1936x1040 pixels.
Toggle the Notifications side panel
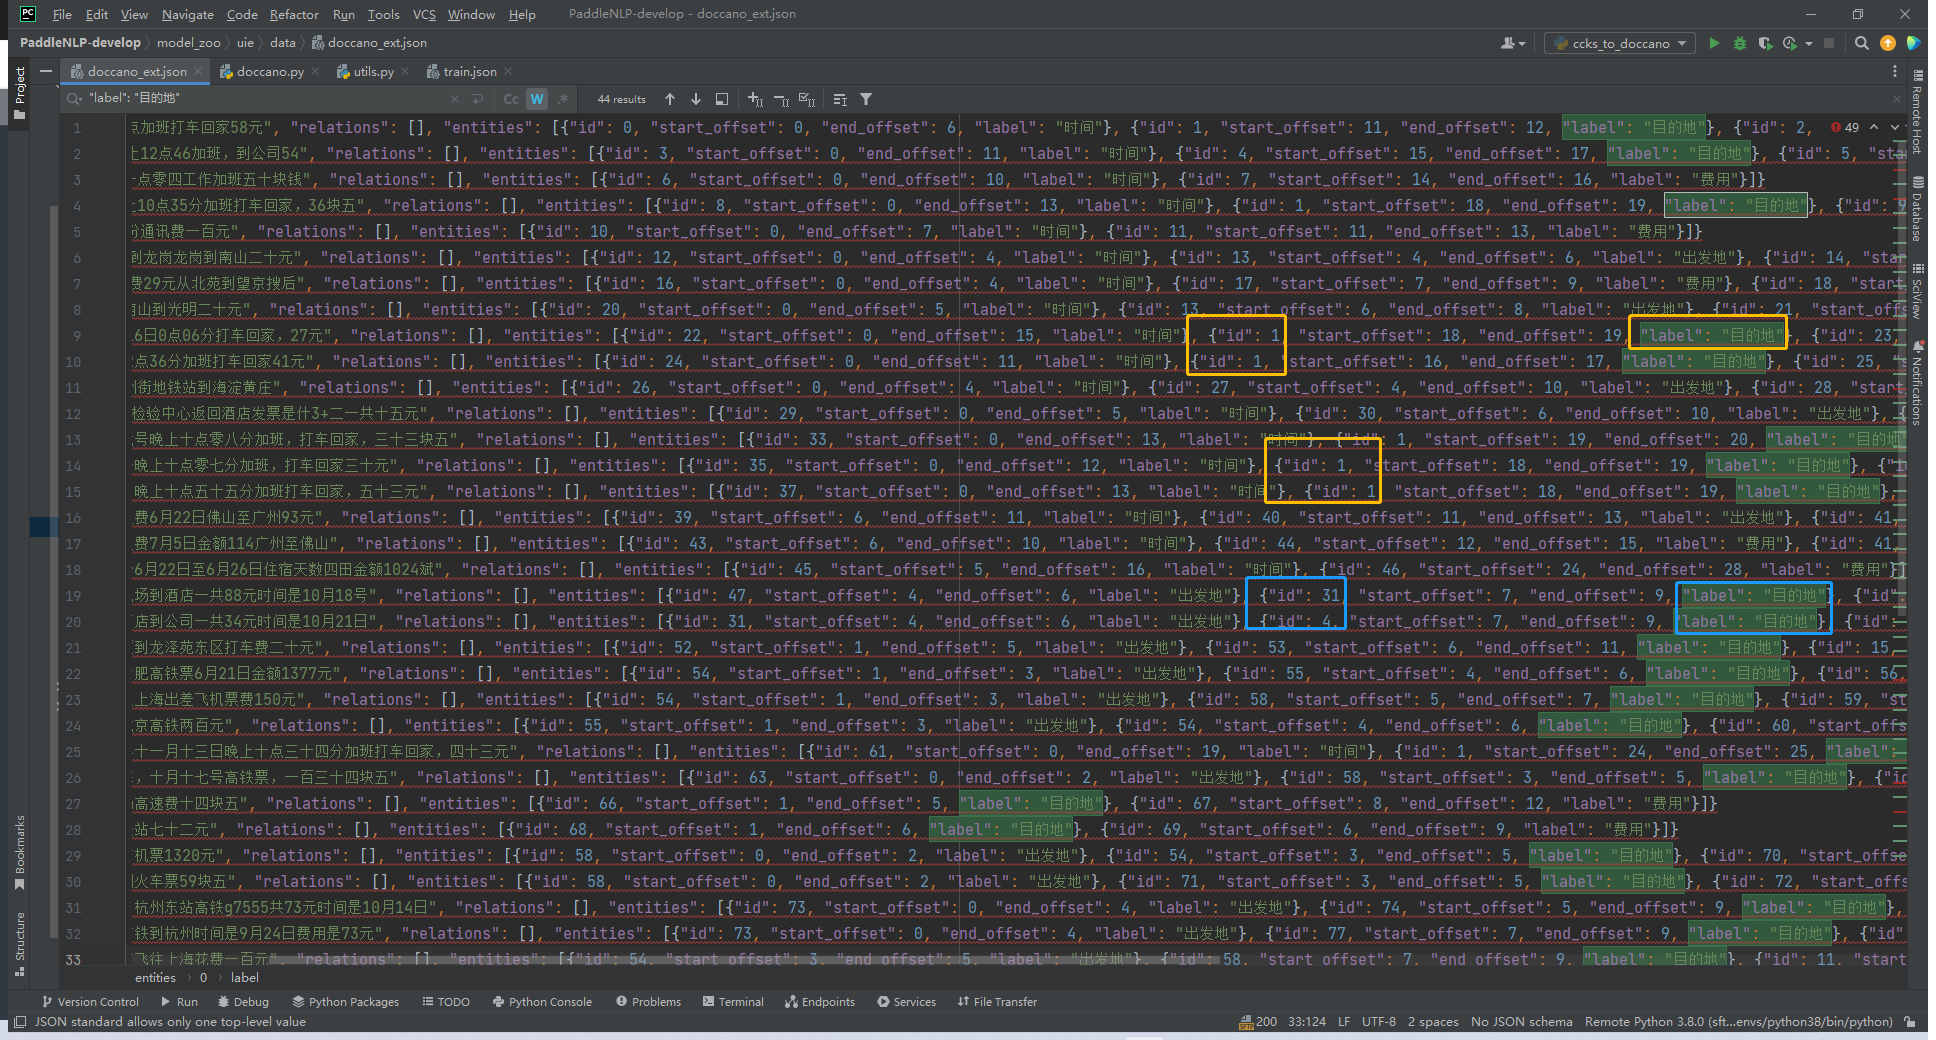(1917, 383)
